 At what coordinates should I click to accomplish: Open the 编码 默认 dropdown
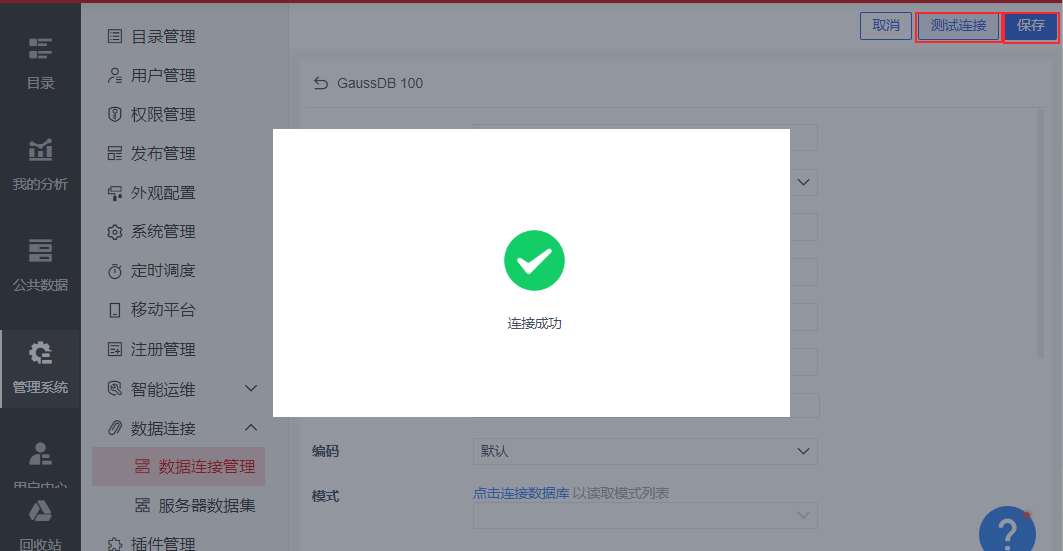(645, 451)
